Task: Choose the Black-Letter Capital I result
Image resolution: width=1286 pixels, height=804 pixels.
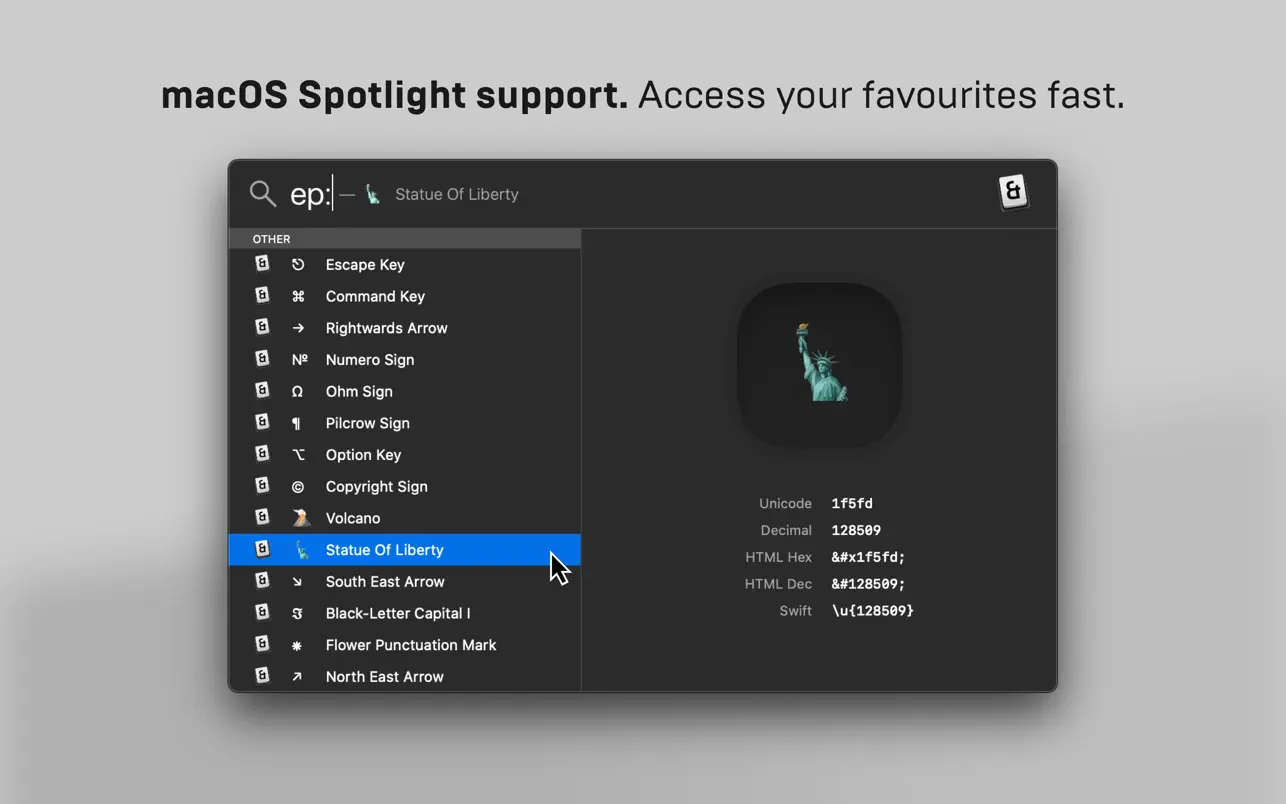Action: click(x=397, y=614)
